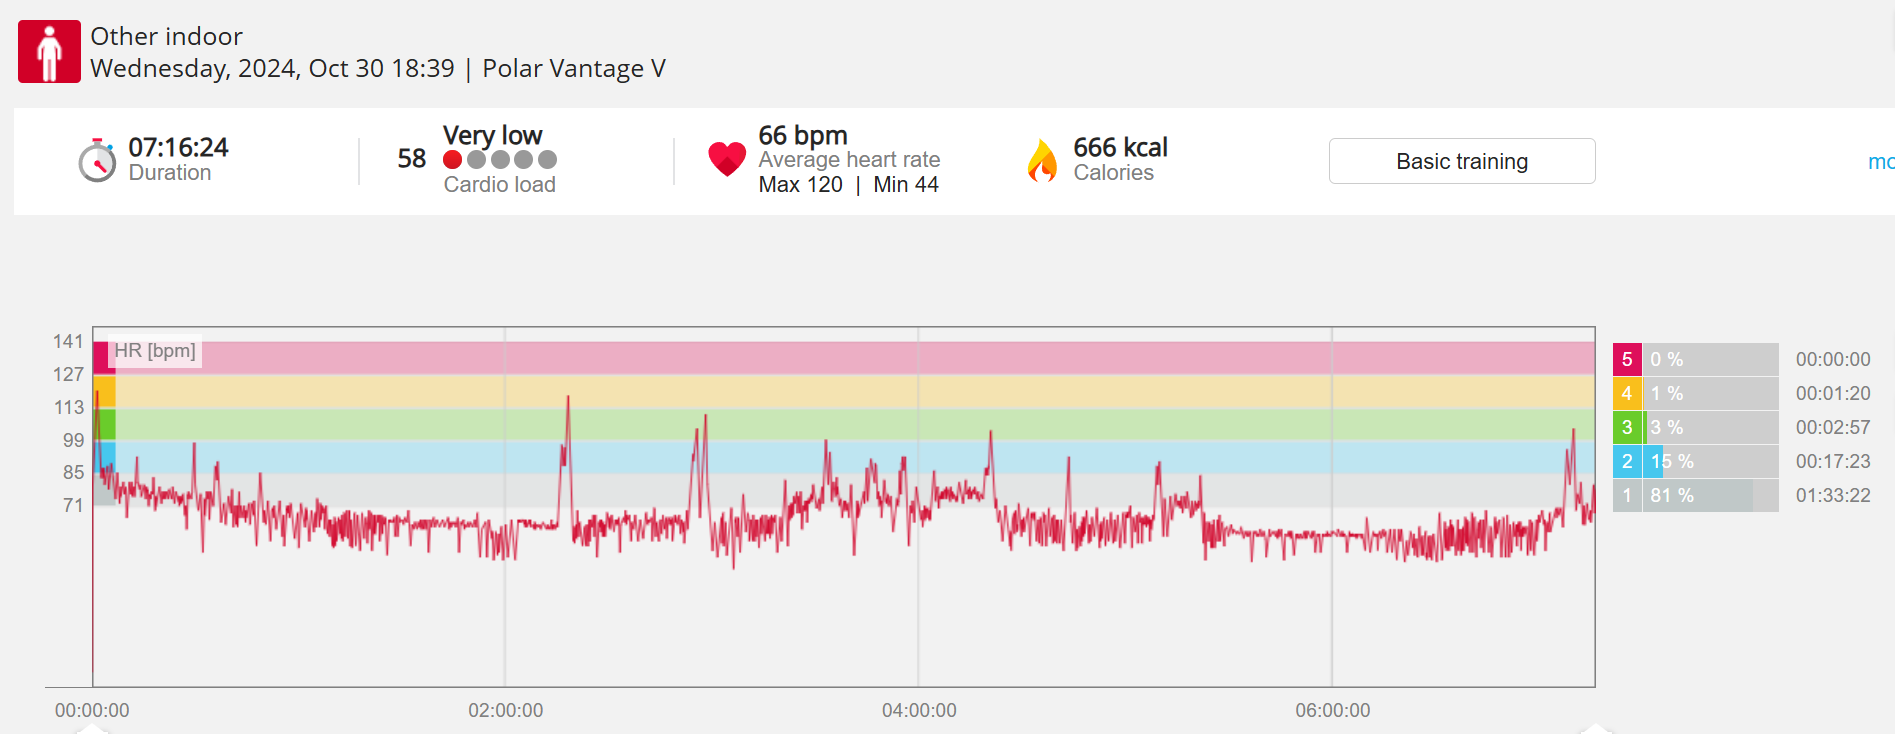
Task: Click the 04:00:00 mark on the time axis
Action: pos(919,710)
